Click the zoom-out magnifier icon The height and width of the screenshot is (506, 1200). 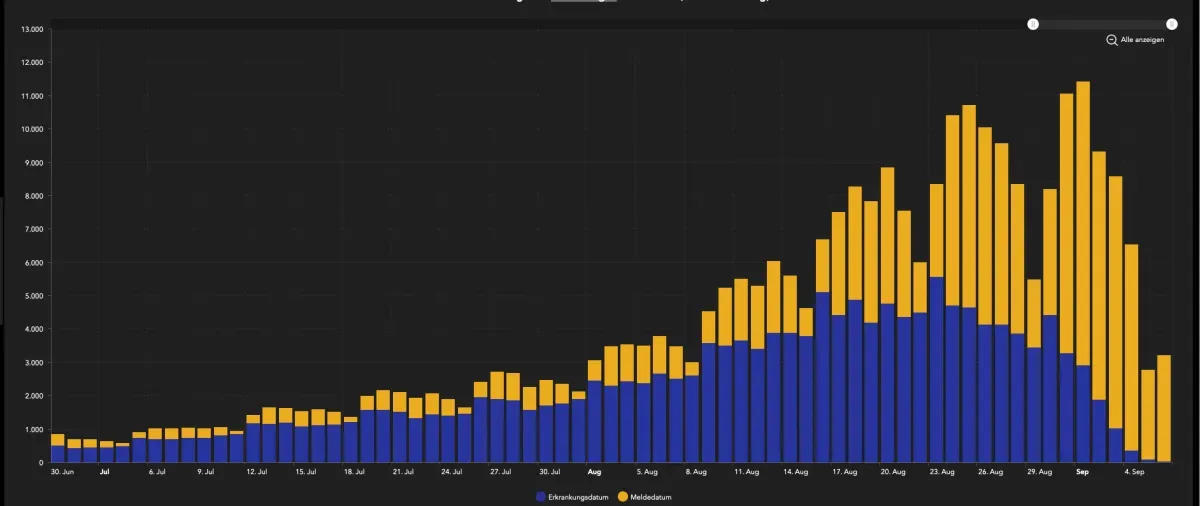(1111, 40)
